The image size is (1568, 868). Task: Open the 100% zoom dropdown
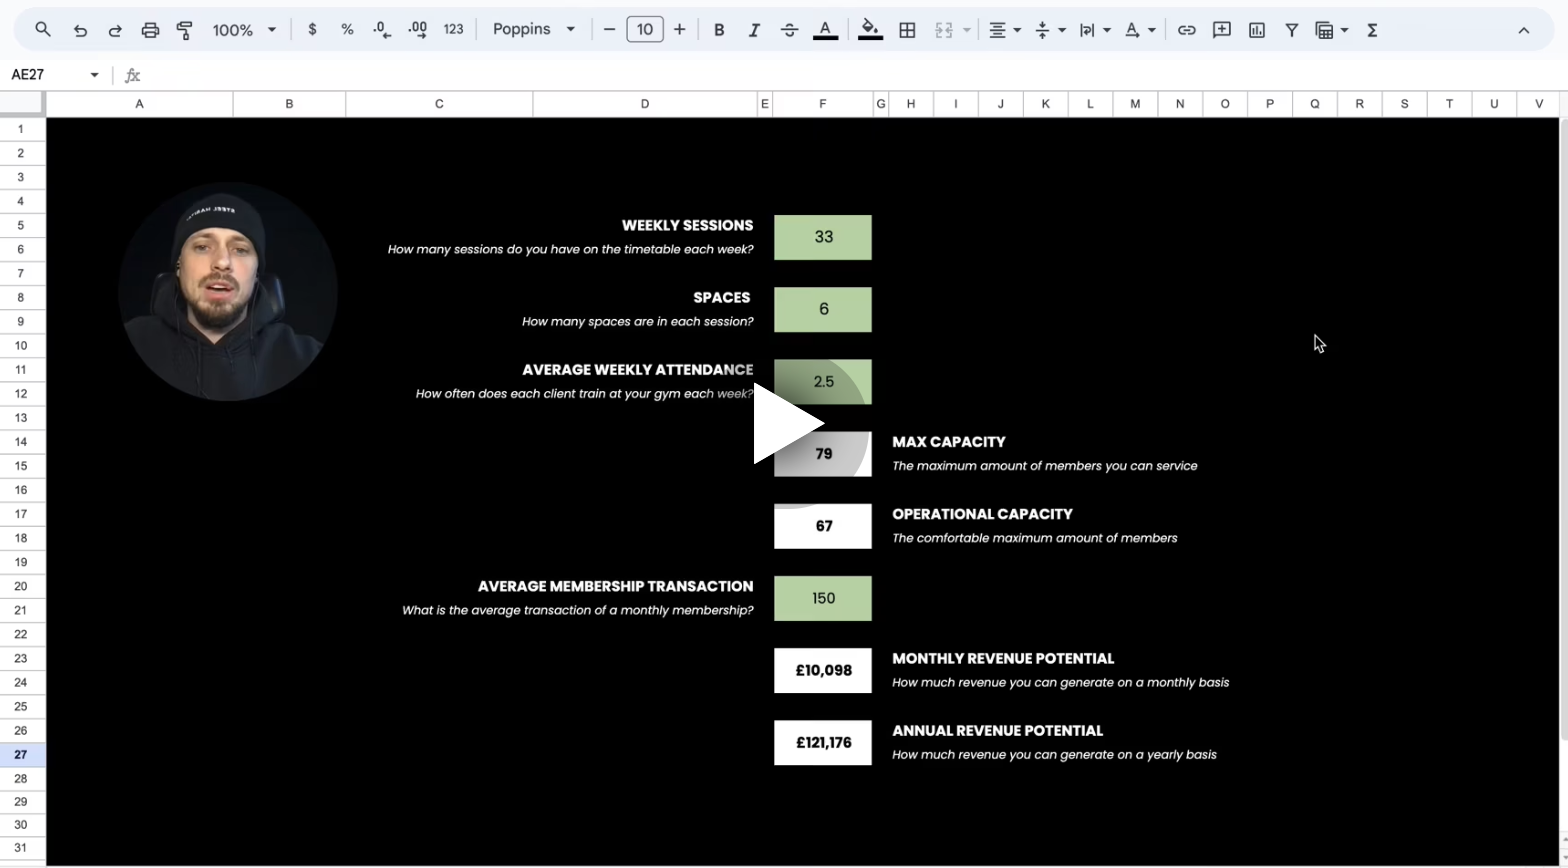click(243, 30)
